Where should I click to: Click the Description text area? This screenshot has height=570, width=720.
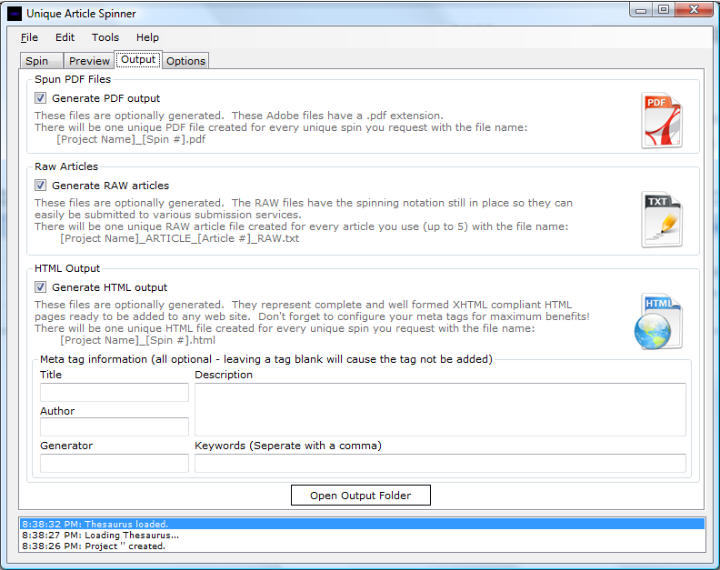(x=440, y=409)
